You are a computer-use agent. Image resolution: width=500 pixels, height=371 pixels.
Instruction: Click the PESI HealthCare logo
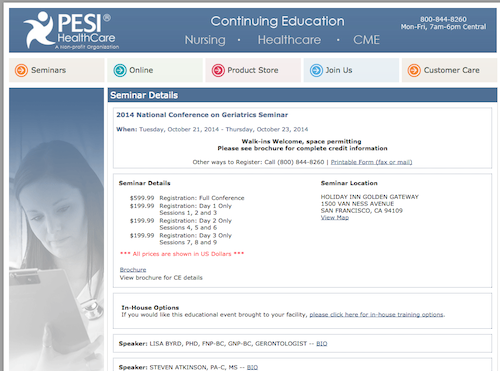click(71, 30)
